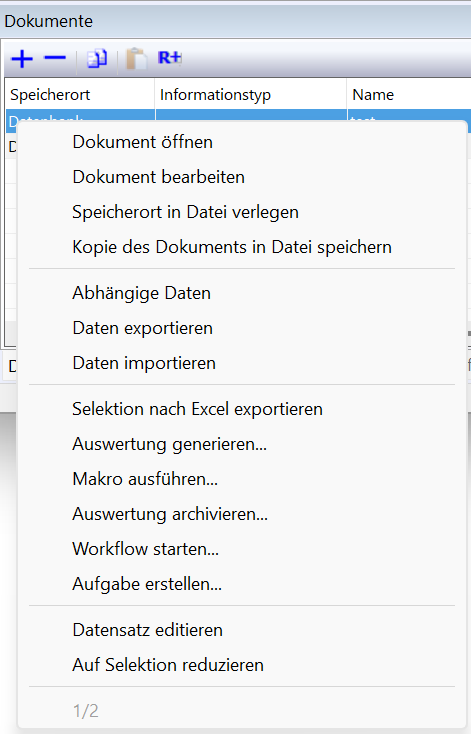Click the blue minus remove icon
This screenshot has width=471, height=734.
[x=55, y=58]
